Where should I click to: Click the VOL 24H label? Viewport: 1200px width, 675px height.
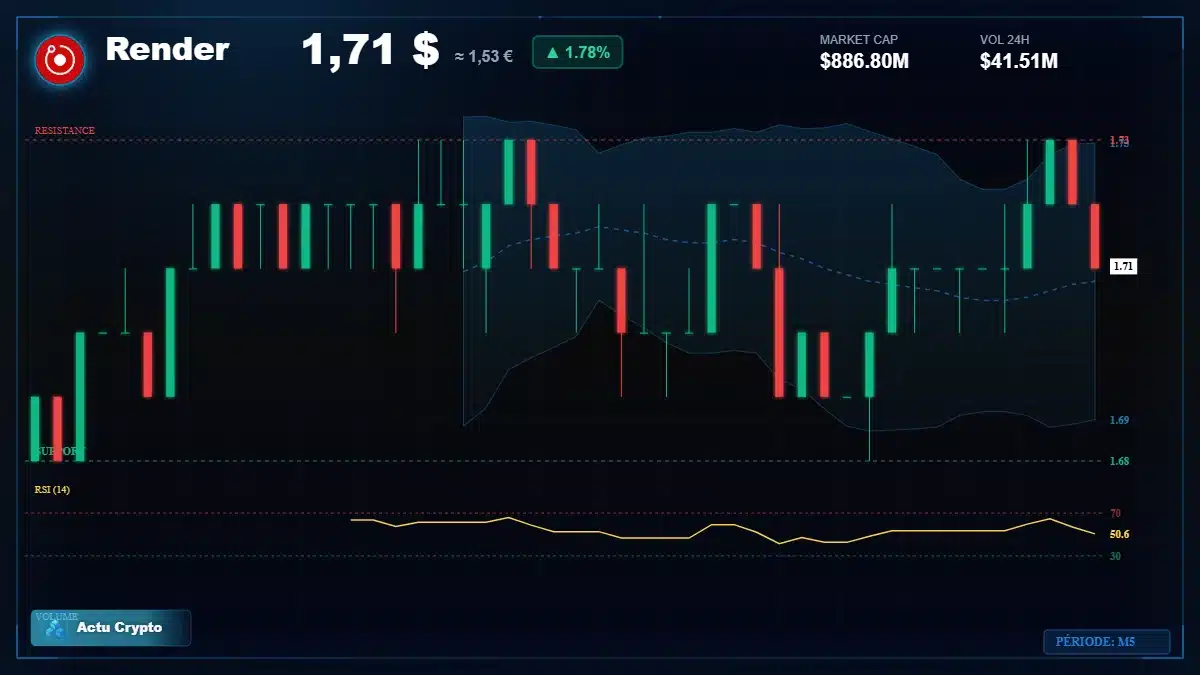1005,40
